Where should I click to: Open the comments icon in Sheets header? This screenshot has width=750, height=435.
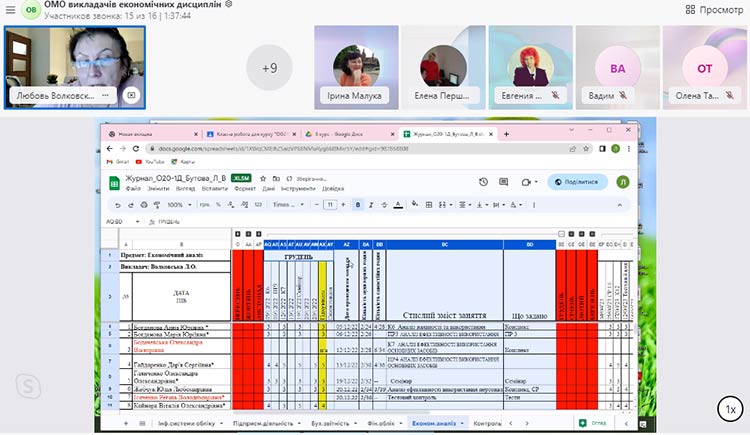505,182
